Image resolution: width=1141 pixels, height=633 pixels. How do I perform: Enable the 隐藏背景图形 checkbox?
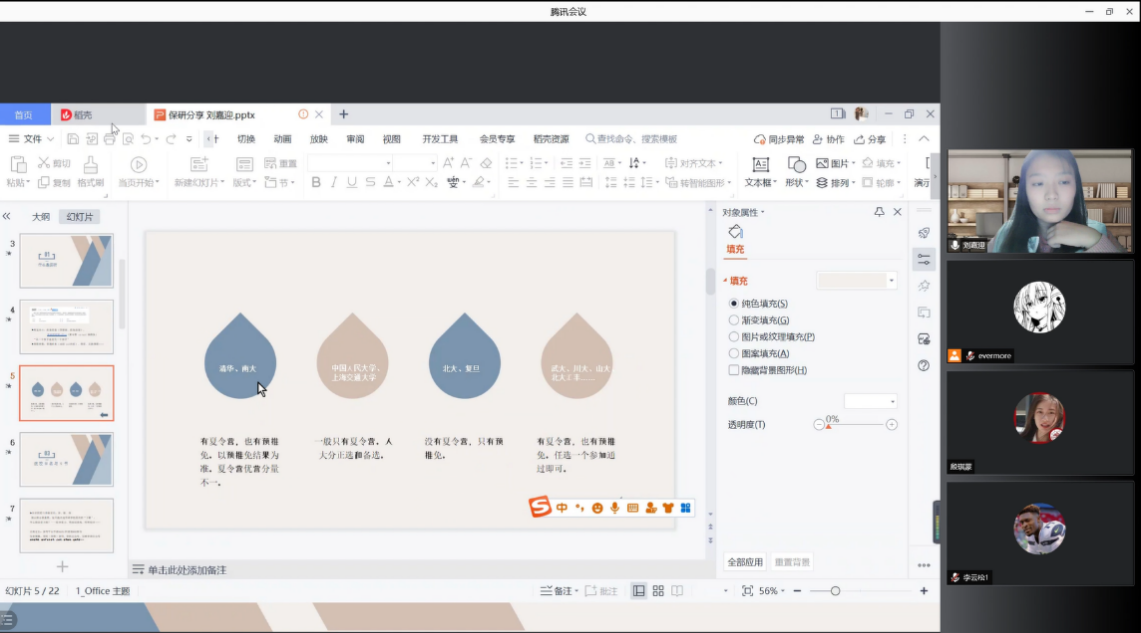(x=734, y=370)
